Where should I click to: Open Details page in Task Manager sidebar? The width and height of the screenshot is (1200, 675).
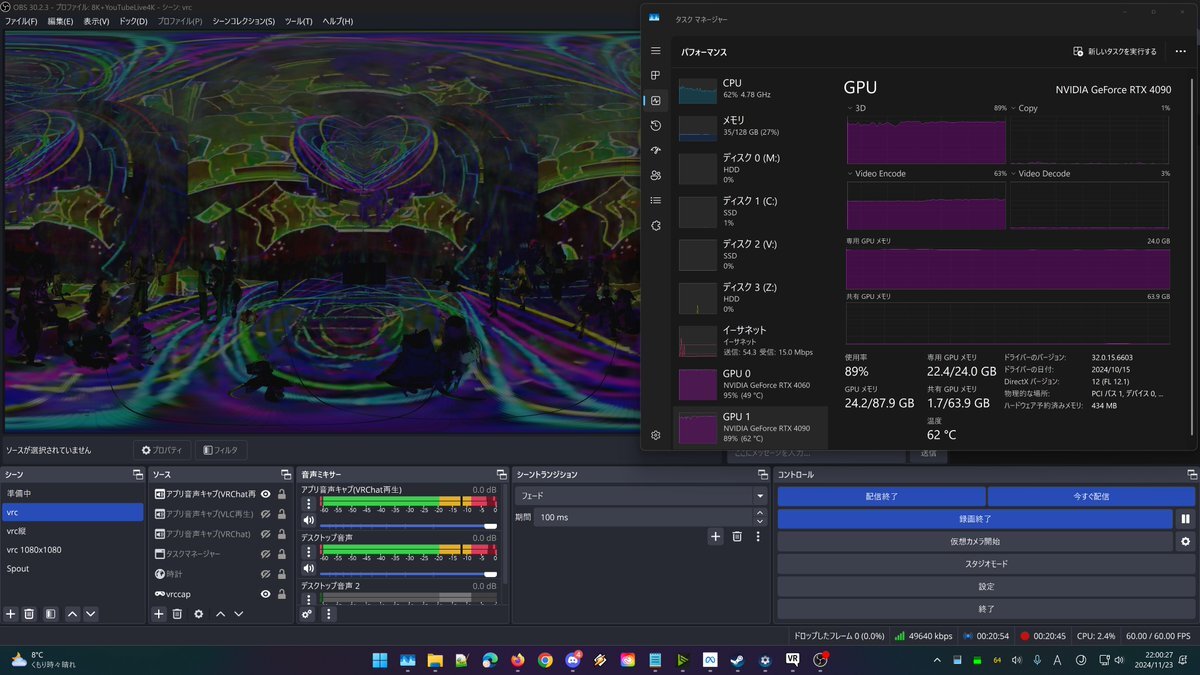coord(656,200)
